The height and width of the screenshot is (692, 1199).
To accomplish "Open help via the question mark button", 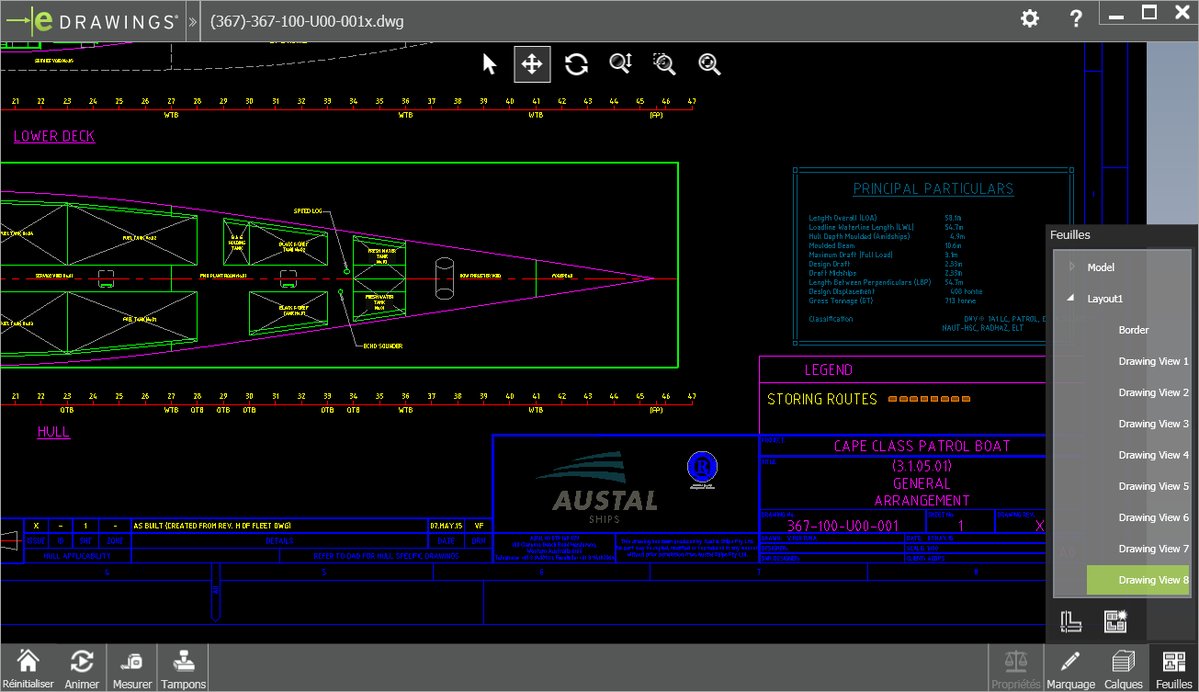I will (1075, 18).
